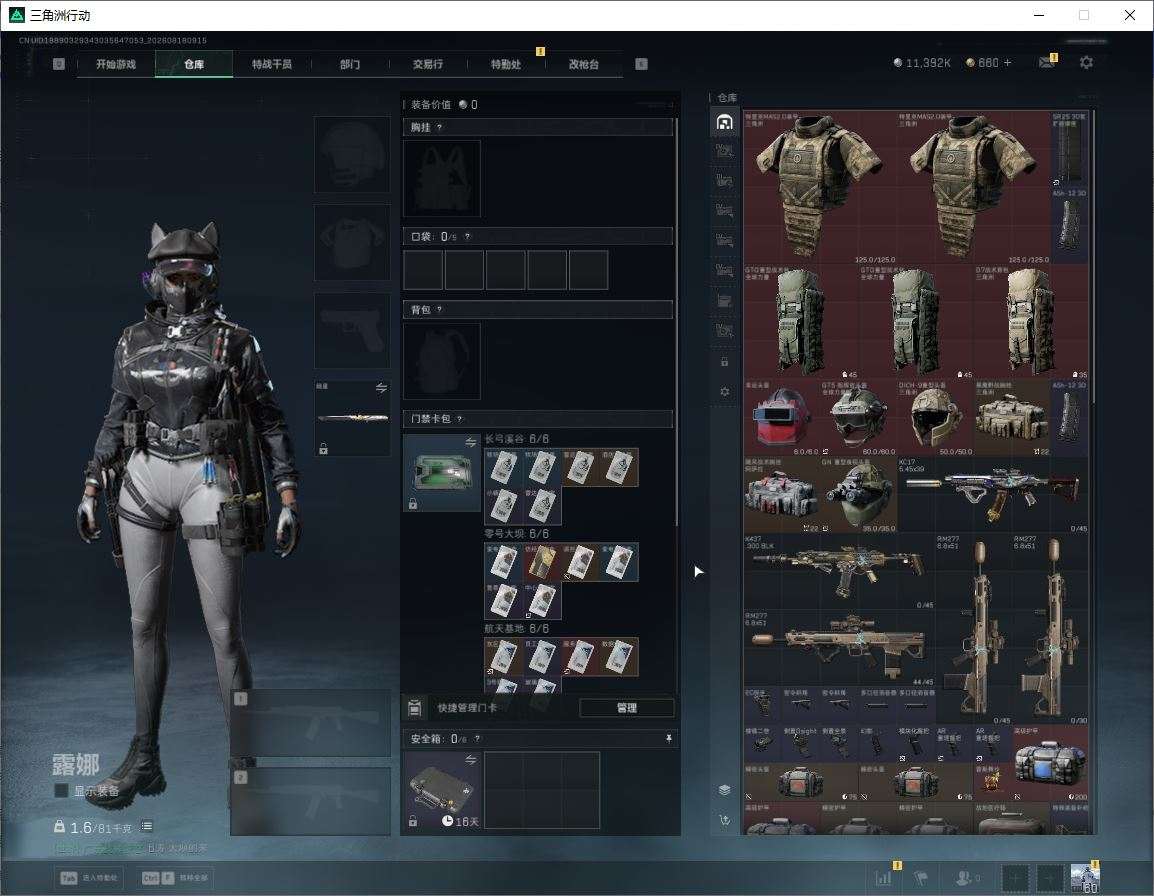Viewport: 1154px width, 896px height.
Task: Open the weight details list icon
Action: (146, 827)
